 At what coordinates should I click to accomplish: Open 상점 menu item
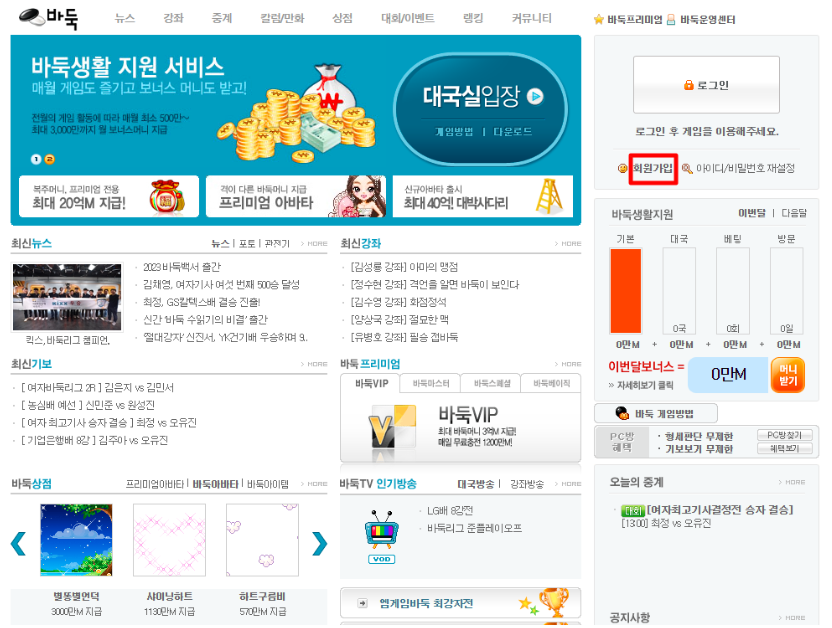(x=342, y=18)
